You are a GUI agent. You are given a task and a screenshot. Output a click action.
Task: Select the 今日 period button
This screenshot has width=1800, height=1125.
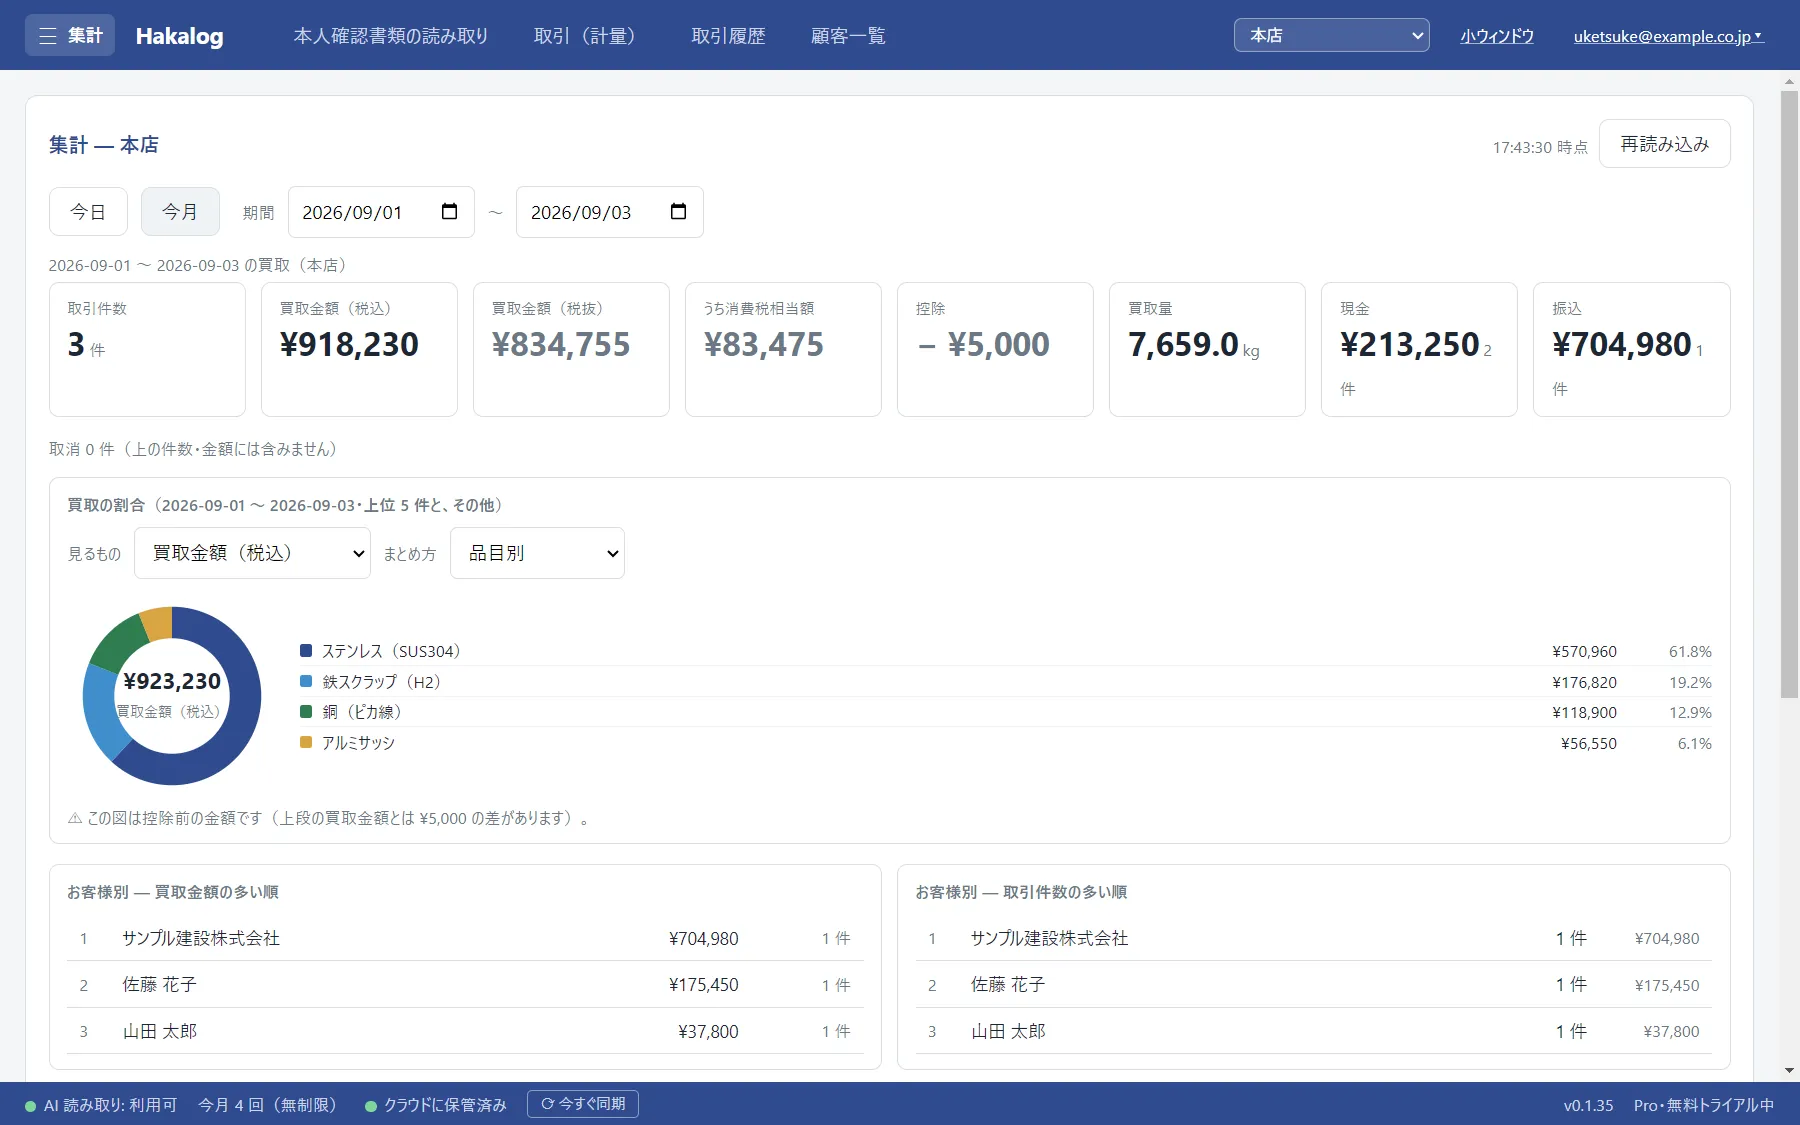click(88, 212)
